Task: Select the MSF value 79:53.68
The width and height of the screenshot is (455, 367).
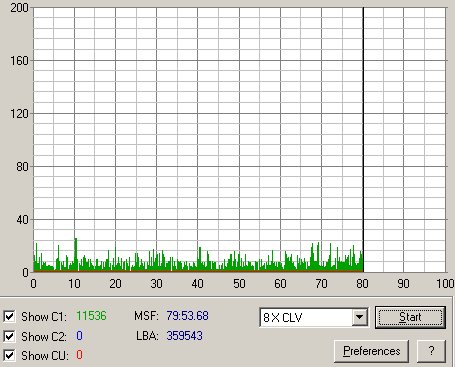Action: coord(187,316)
